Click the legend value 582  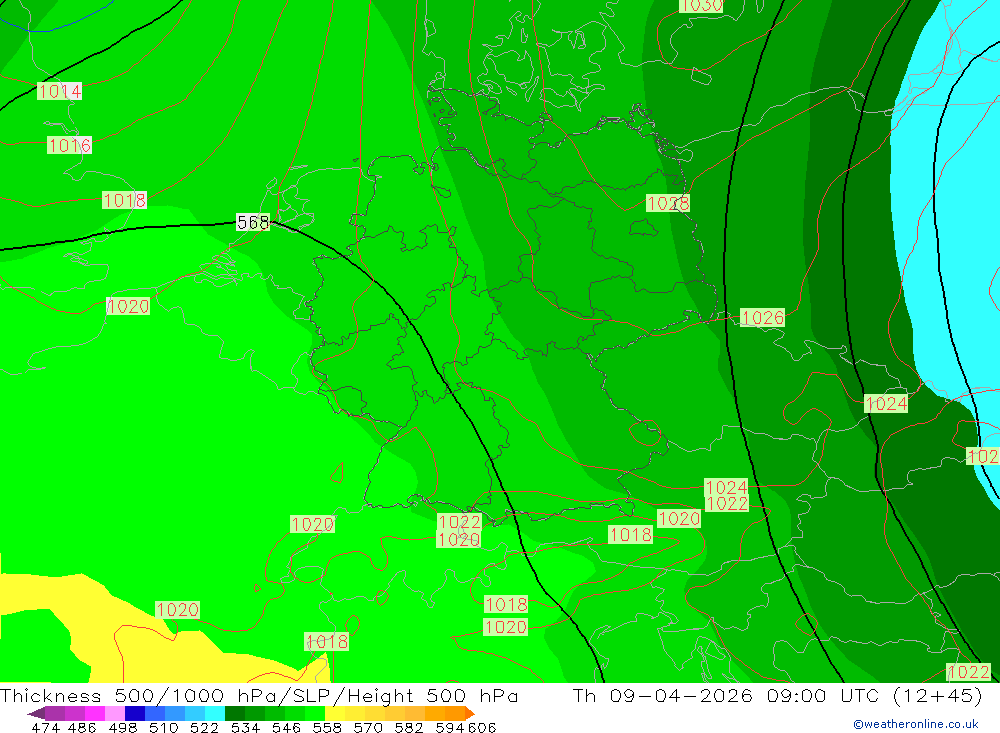tap(409, 727)
